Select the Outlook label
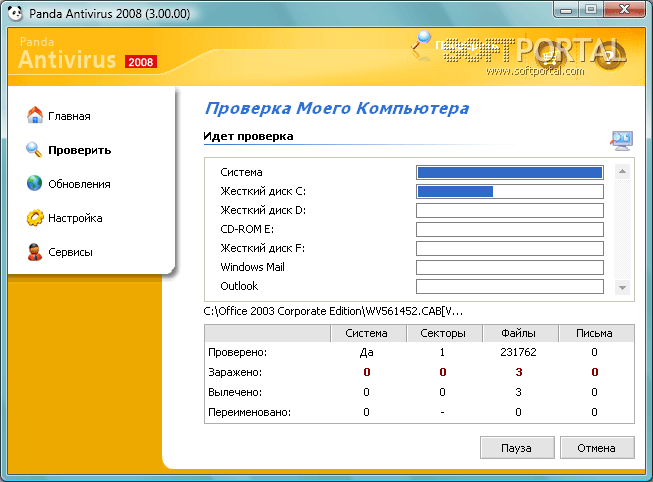Image resolution: width=653 pixels, height=482 pixels. 239,286
